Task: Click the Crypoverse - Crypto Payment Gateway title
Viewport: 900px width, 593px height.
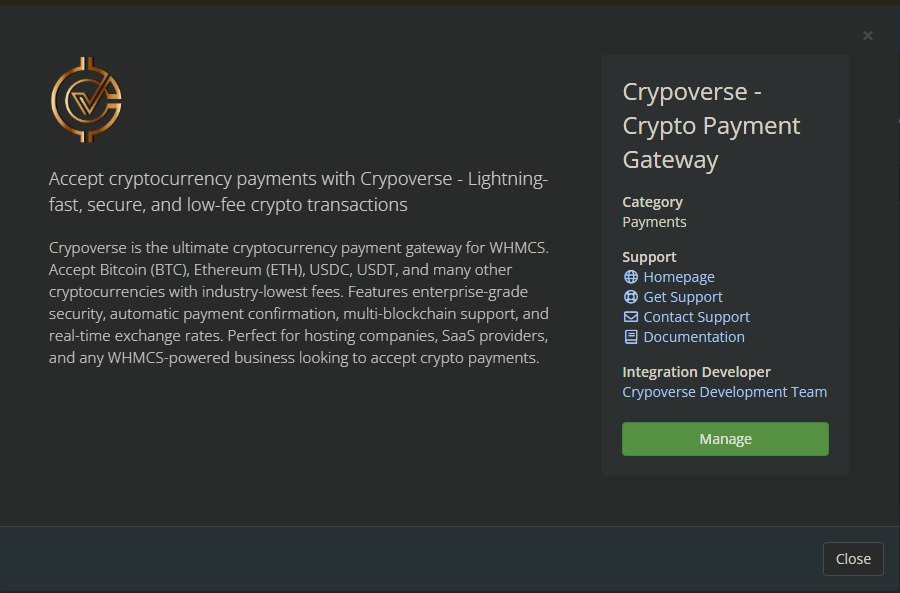Action: tap(712, 126)
